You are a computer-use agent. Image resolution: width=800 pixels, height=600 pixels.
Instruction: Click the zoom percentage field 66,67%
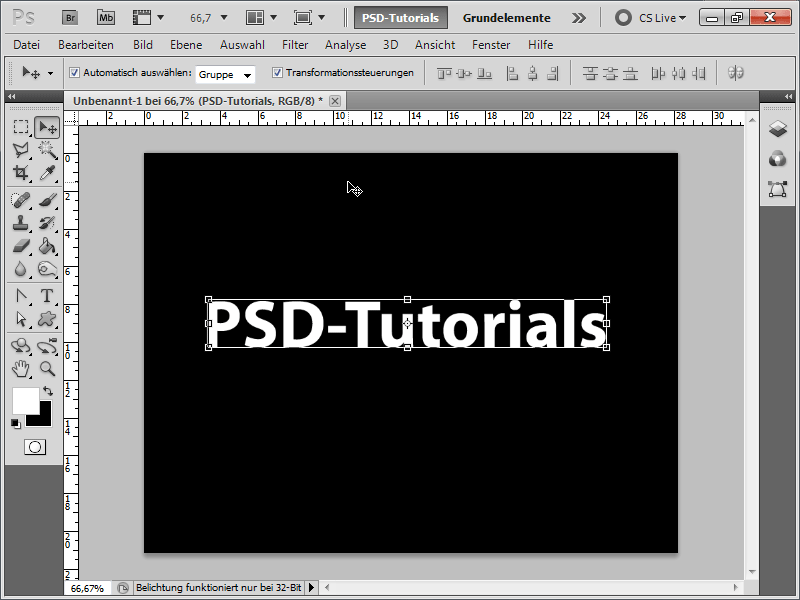(87, 588)
